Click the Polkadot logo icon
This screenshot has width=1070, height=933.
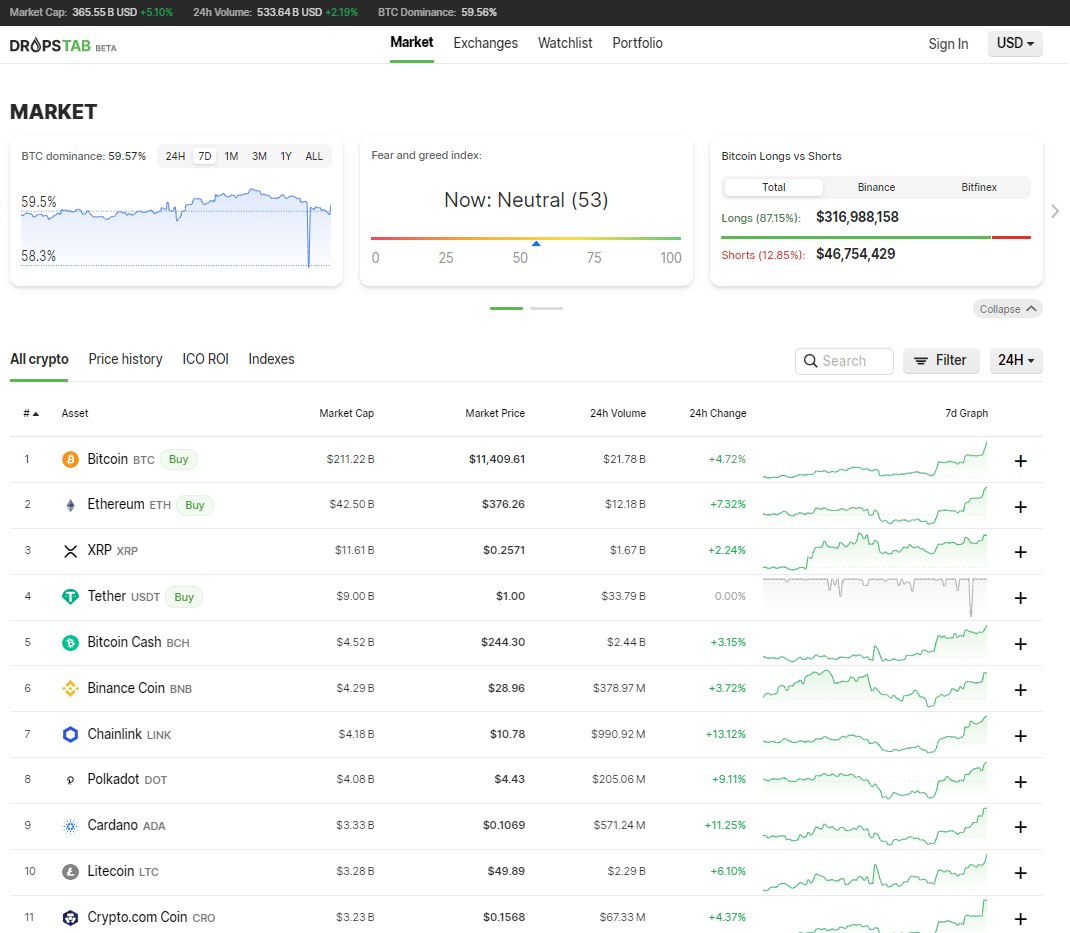[70, 780]
